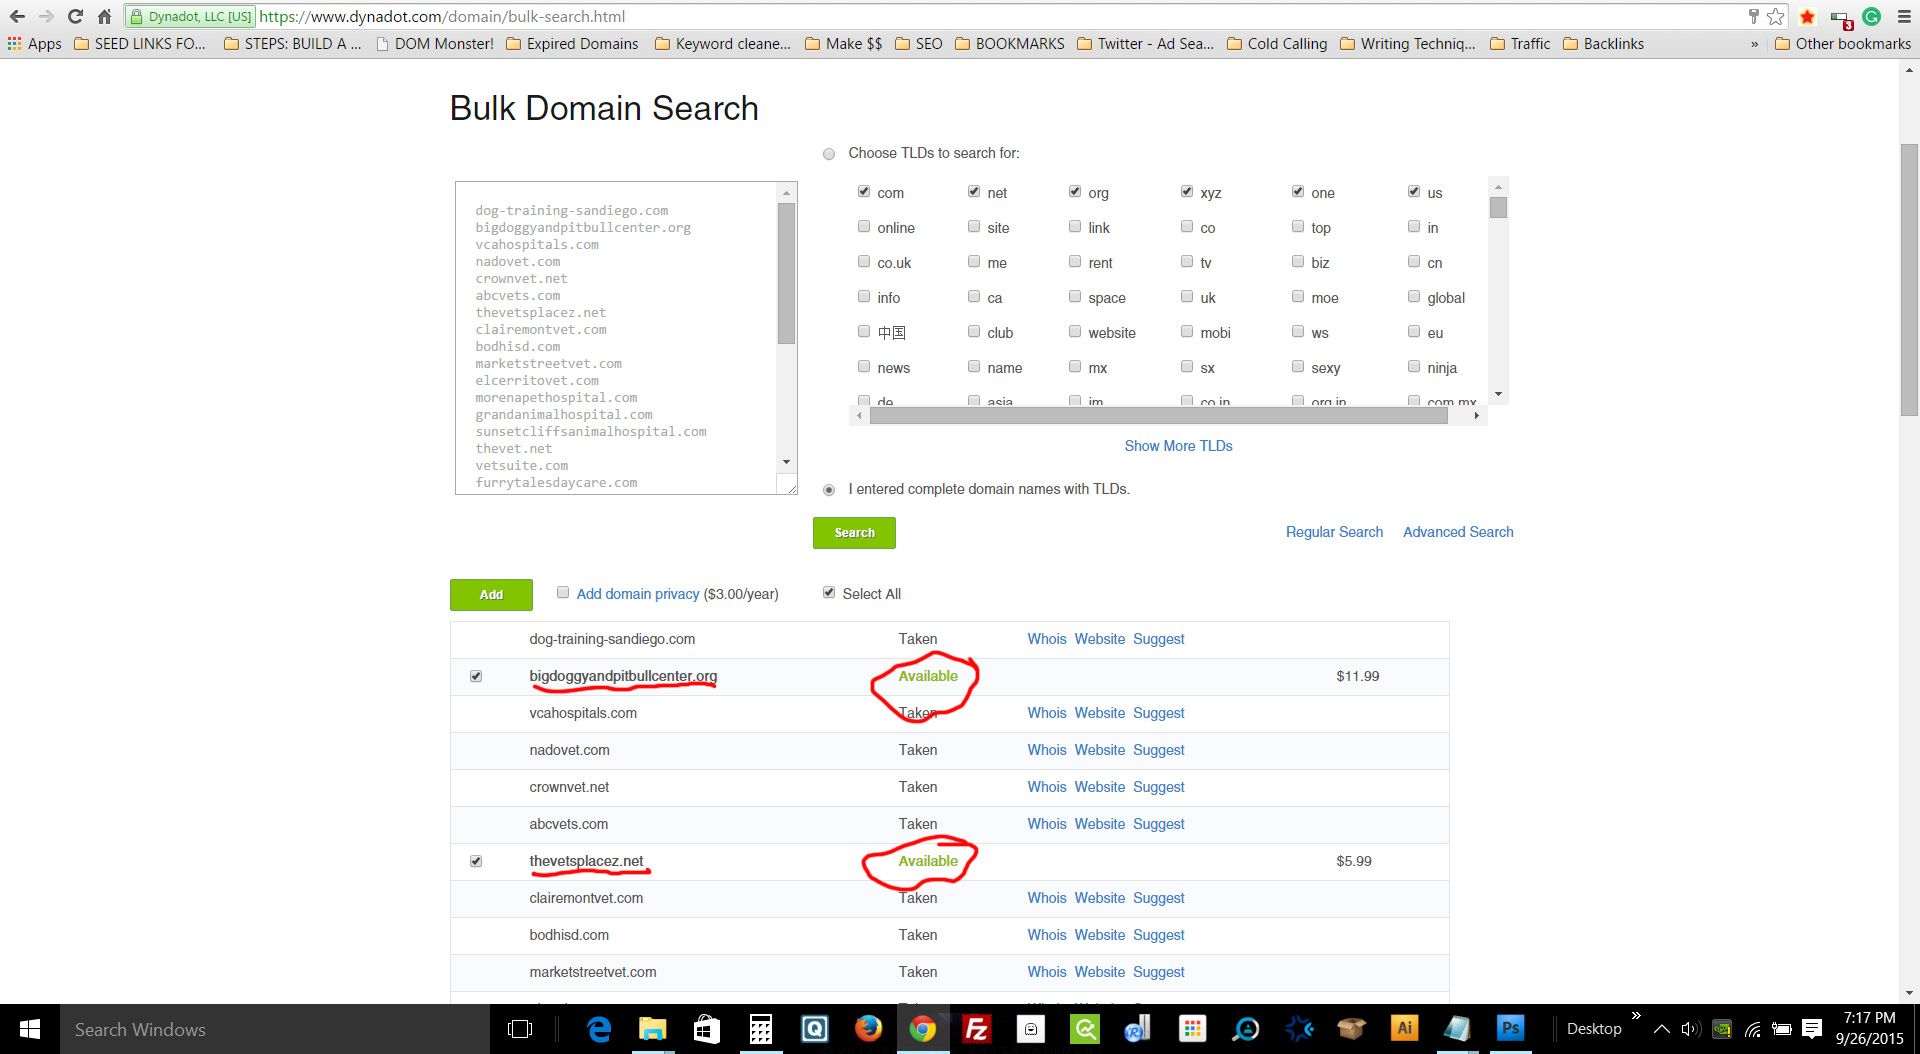Click the TLD list right scroll arrow

(1477, 416)
